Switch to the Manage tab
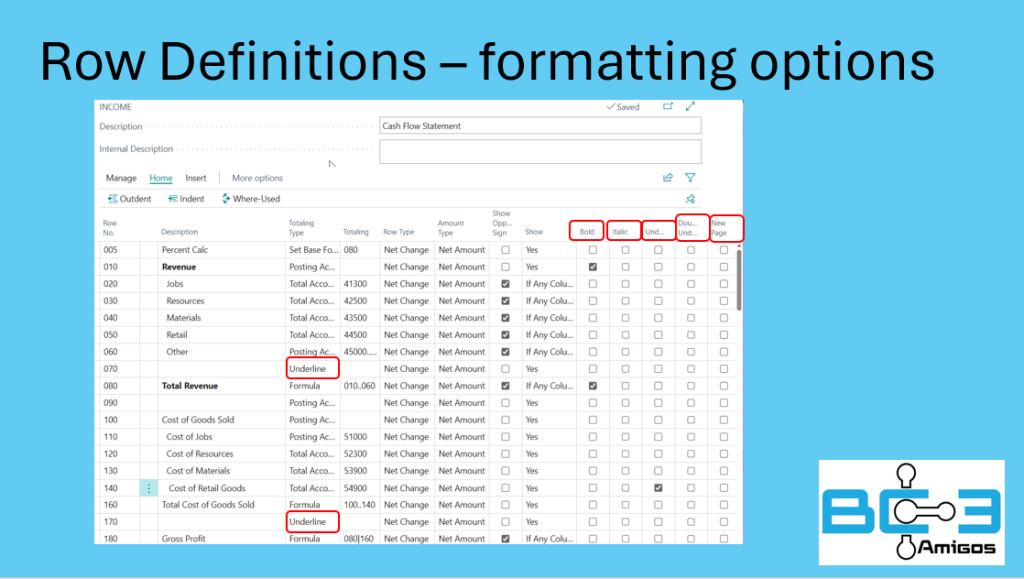This screenshot has width=1024, height=579. click(121, 178)
